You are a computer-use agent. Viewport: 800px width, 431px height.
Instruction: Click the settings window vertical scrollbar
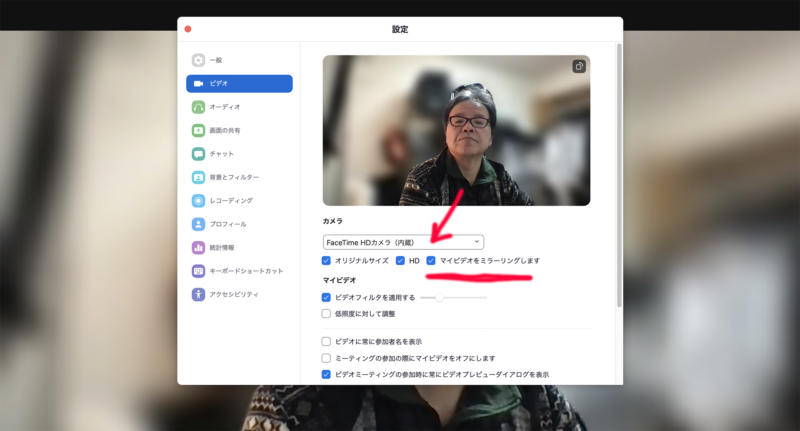pos(619,175)
